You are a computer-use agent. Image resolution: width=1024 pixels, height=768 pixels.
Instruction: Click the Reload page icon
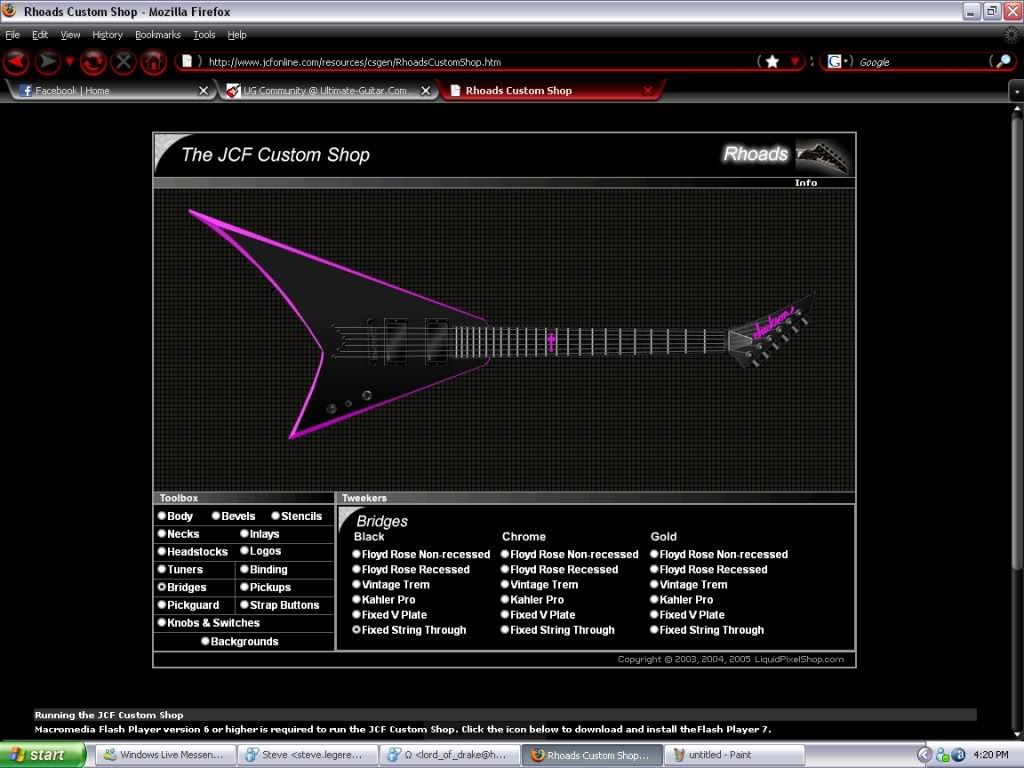(93, 62)
